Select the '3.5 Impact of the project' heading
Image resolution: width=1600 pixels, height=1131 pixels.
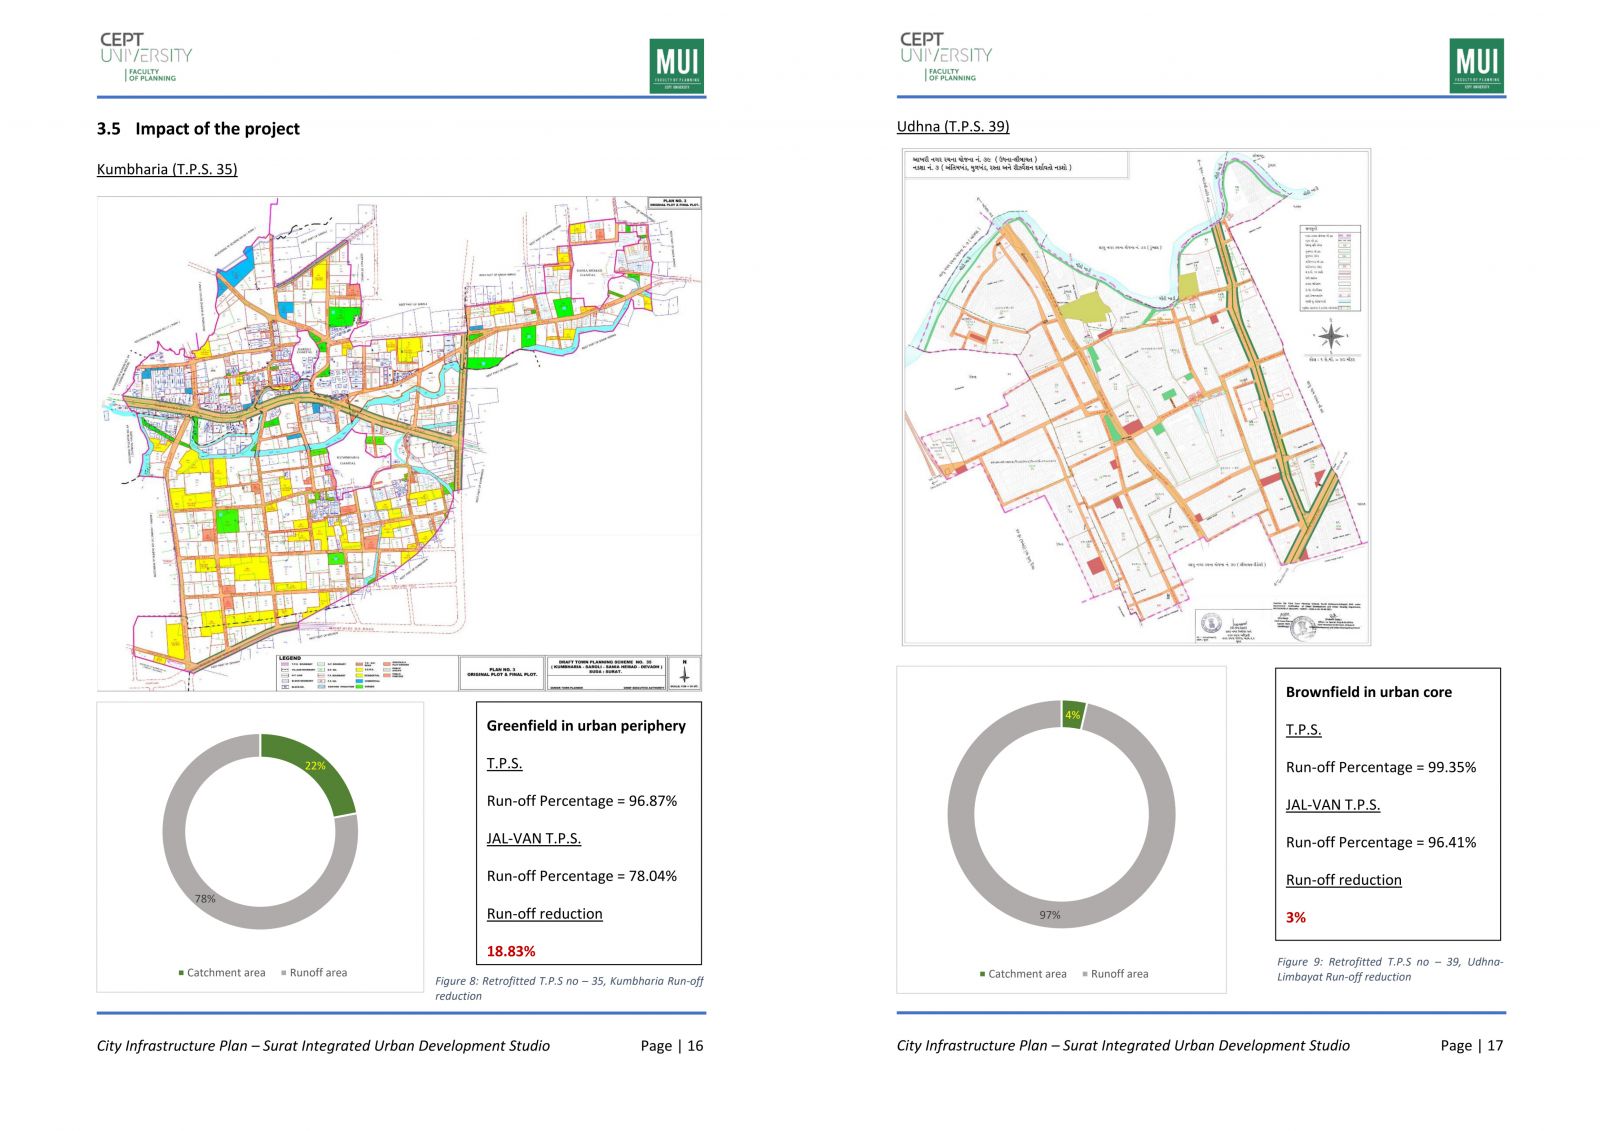click(198, 129)
